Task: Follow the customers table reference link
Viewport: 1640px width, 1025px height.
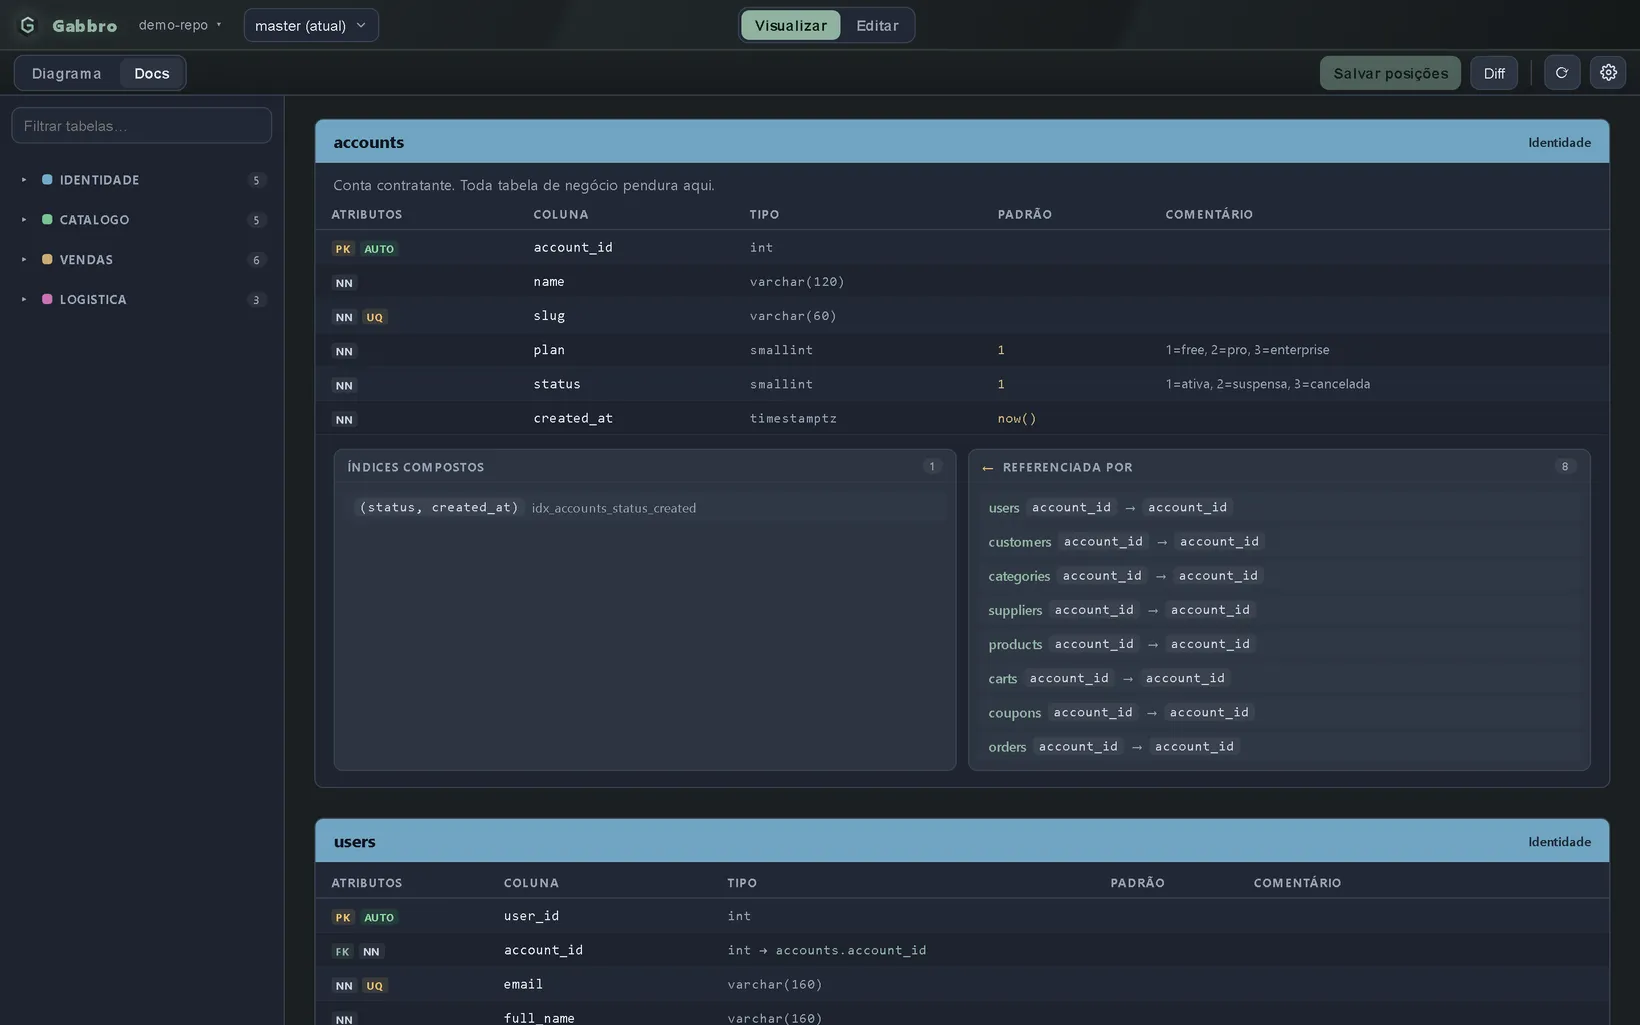Action: pyautogui.click(x=1019, y=542)
